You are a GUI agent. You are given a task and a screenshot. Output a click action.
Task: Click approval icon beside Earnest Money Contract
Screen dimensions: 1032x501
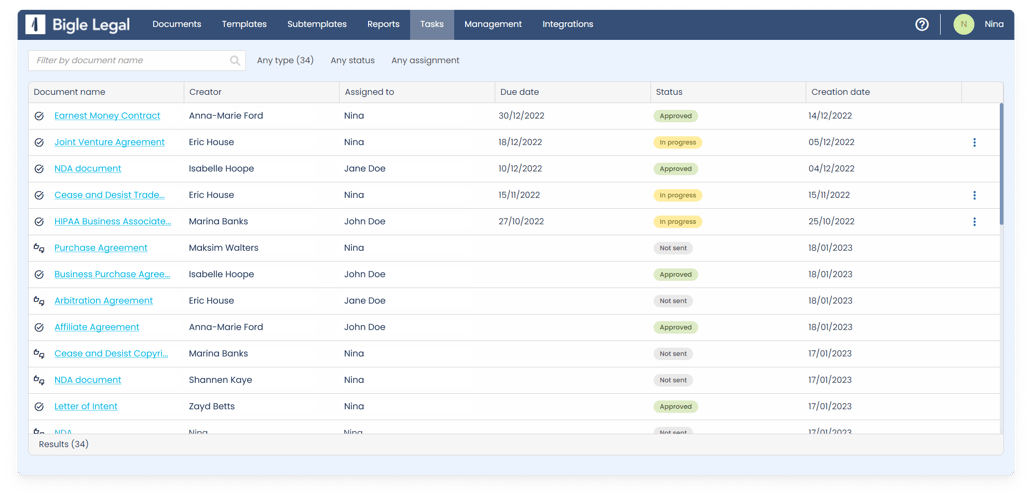point(39,116)
